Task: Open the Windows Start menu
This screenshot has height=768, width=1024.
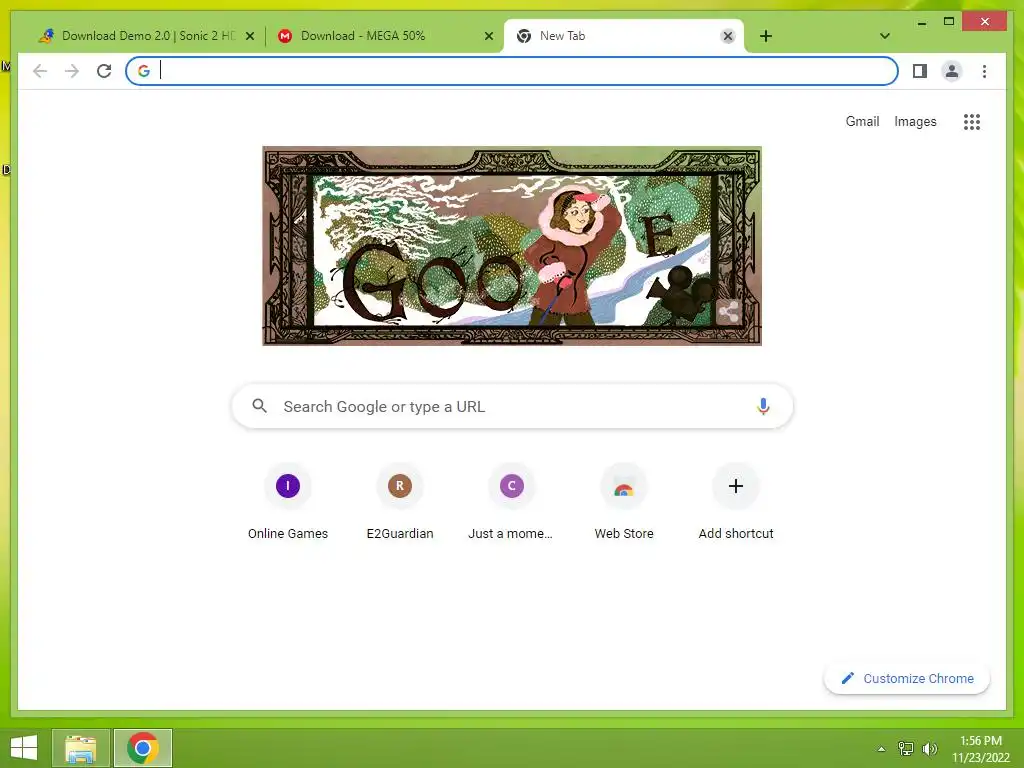Action: pos(24,748)
